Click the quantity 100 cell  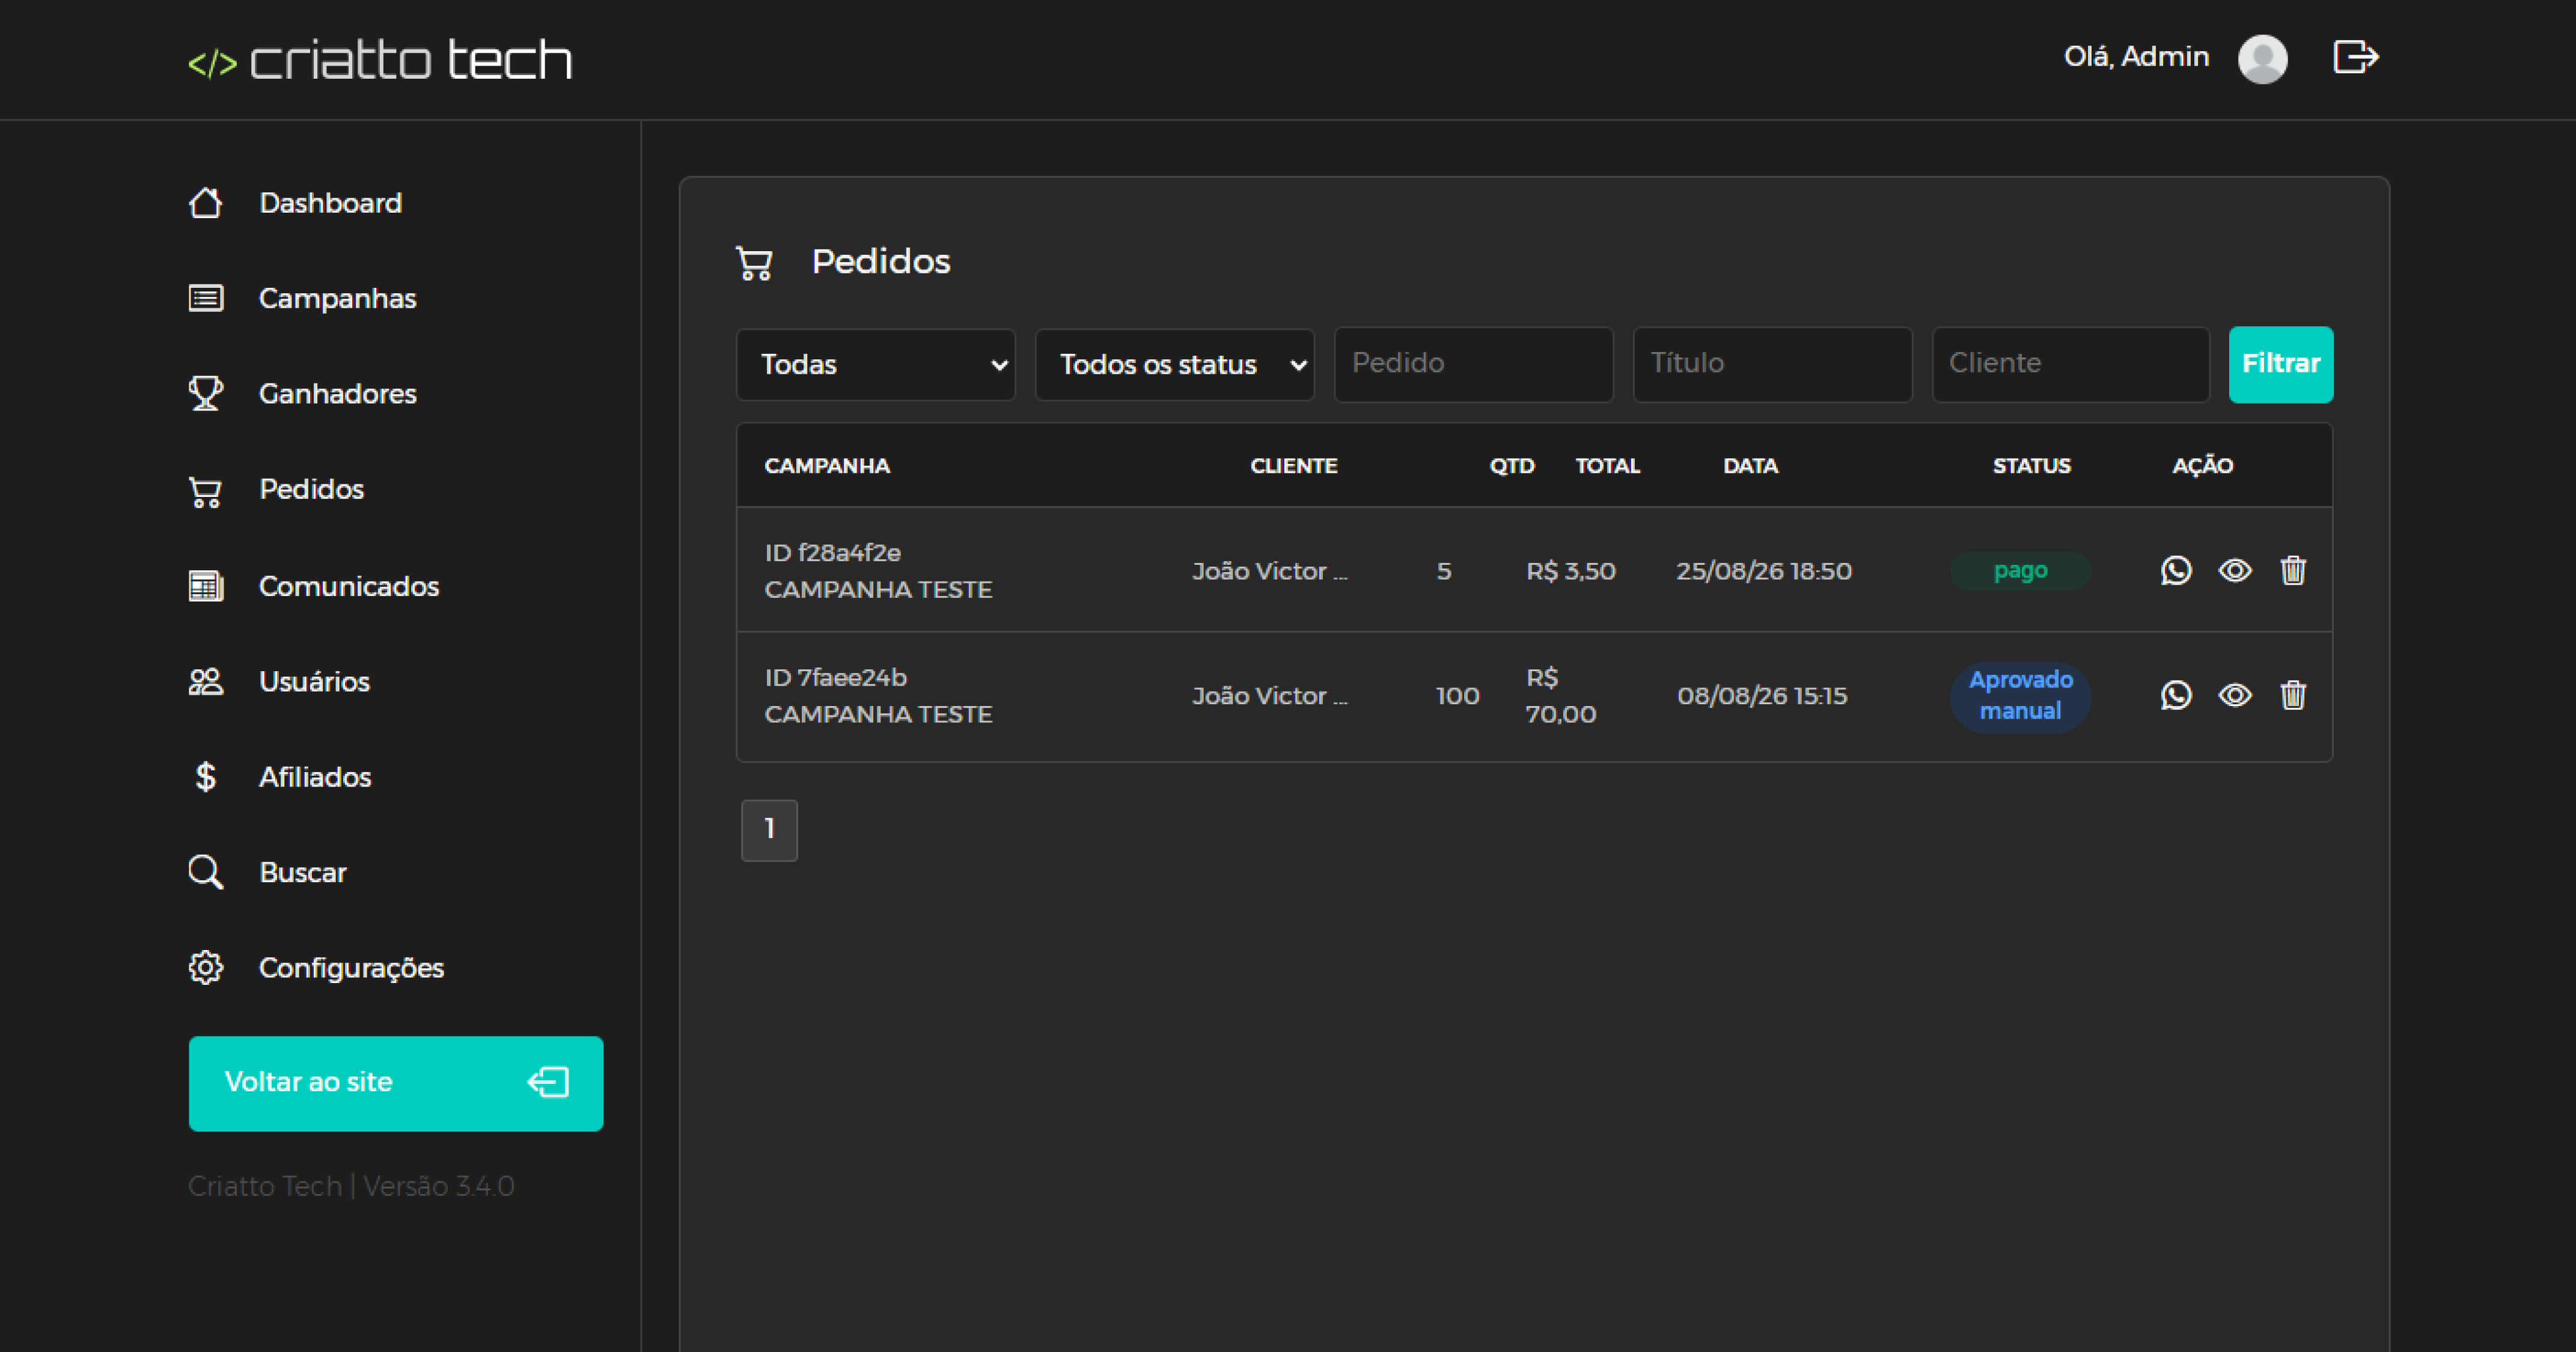tap(1458, 696)
